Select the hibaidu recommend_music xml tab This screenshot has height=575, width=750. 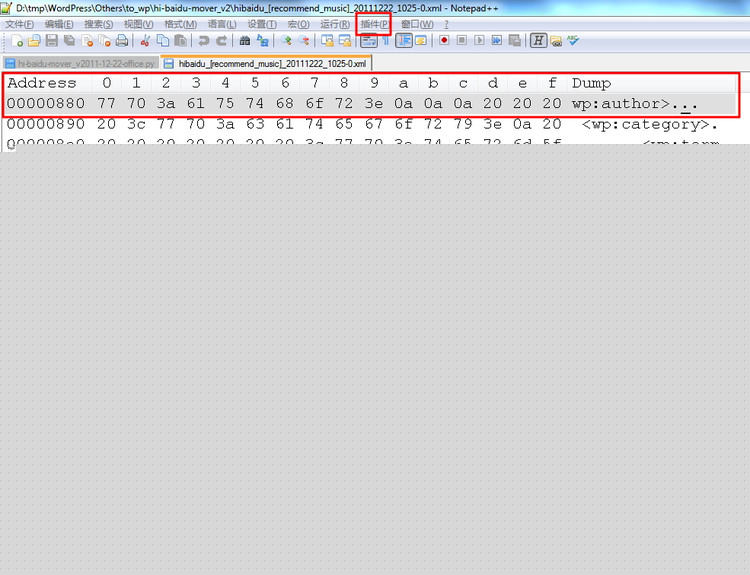[266, 63]
